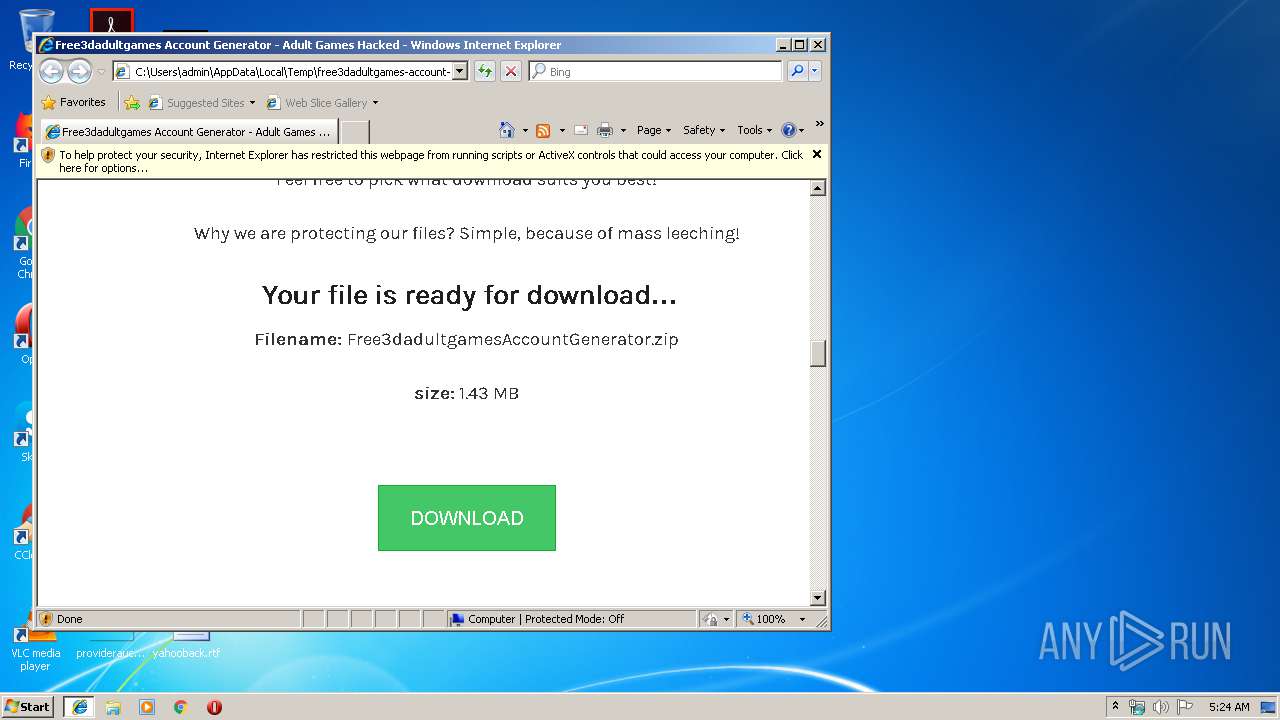This screenshot has width=1280, height=720.
Task: Open the Tools menu
Action: tap(754, 130)
